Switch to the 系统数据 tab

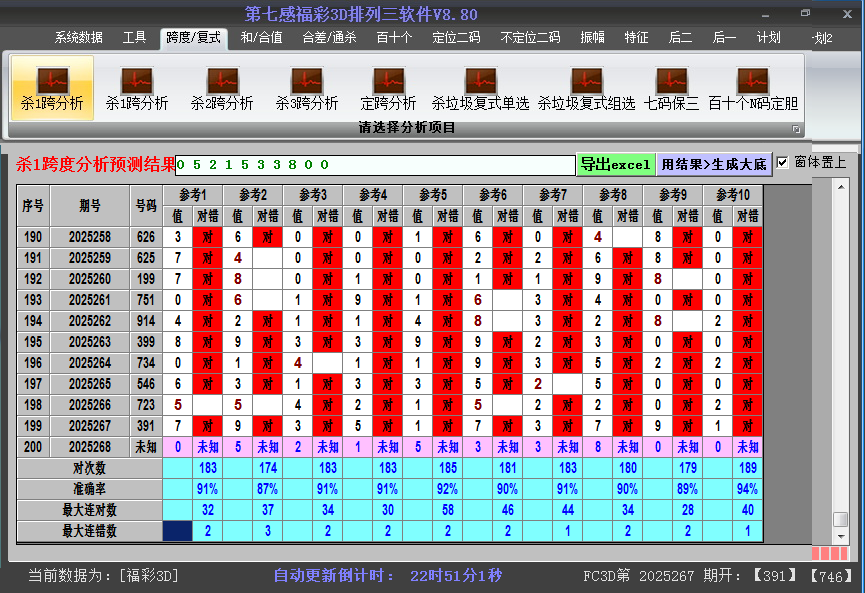(x=79, y=38)
